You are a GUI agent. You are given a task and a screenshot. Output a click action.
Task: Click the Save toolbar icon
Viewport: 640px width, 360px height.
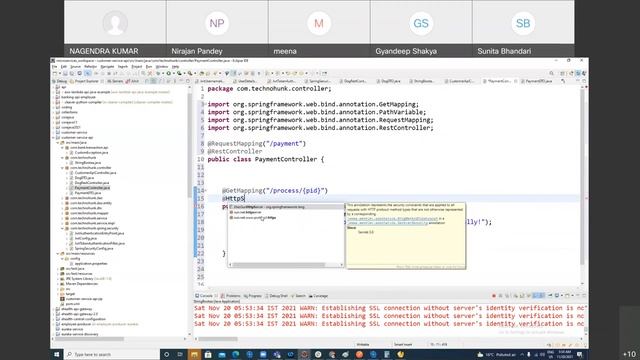click(x=65, y=73)
